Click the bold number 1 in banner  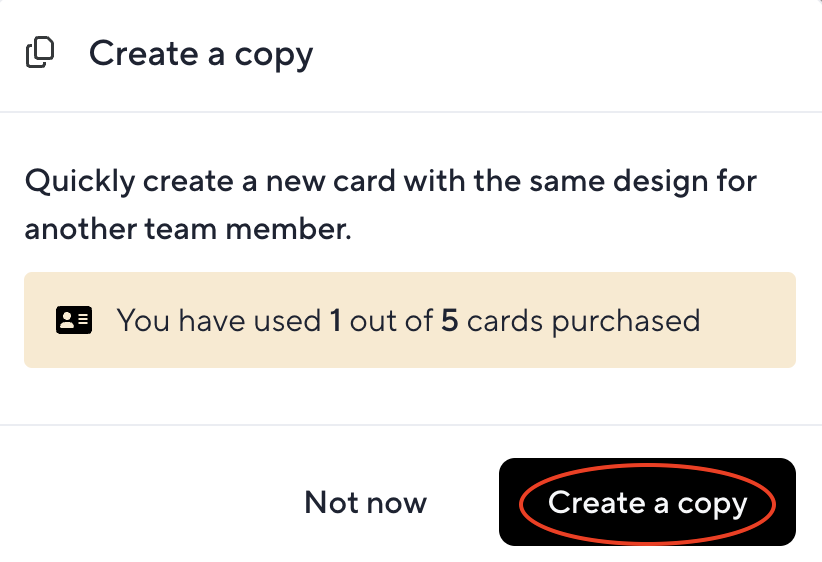336,320
